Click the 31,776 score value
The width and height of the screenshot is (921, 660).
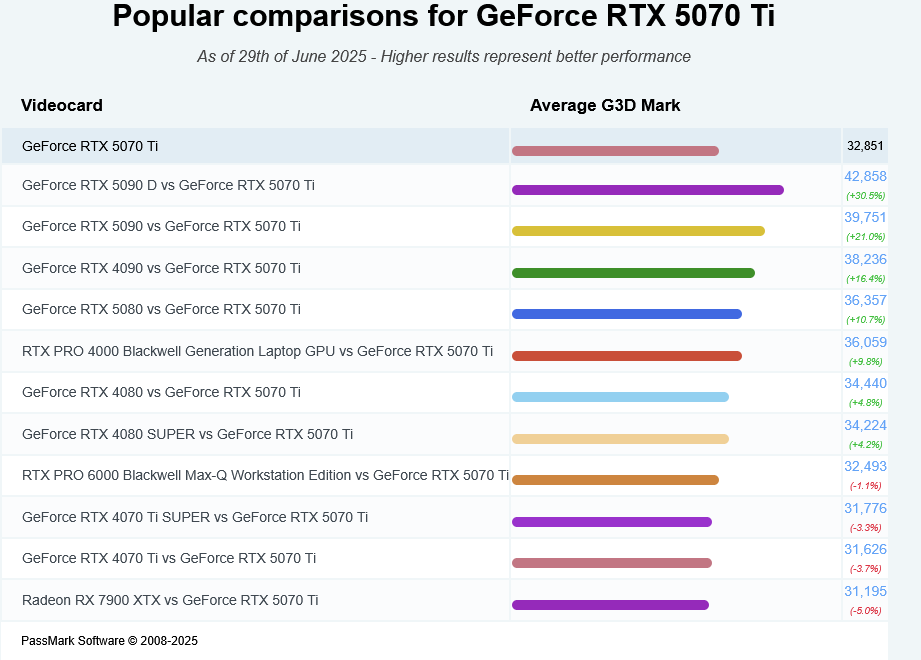[865, 509]
